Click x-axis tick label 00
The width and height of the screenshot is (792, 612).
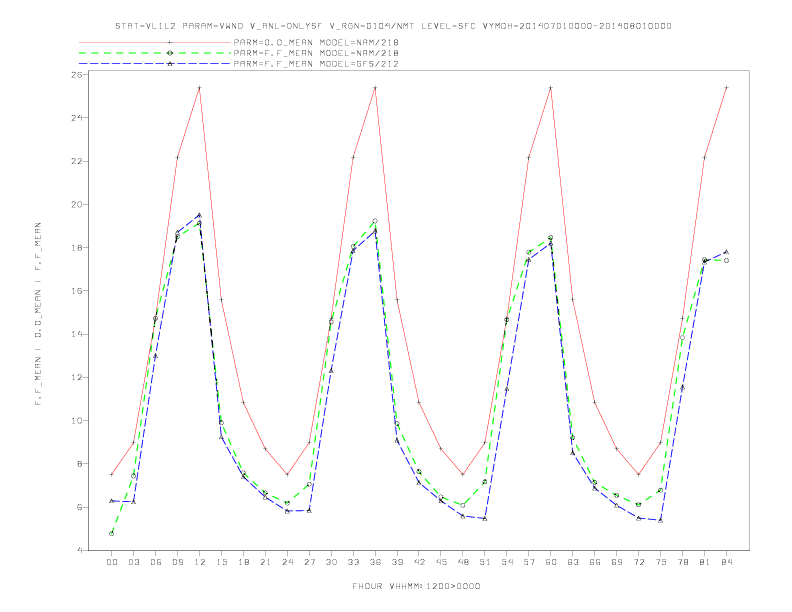[x=112, y=562]
